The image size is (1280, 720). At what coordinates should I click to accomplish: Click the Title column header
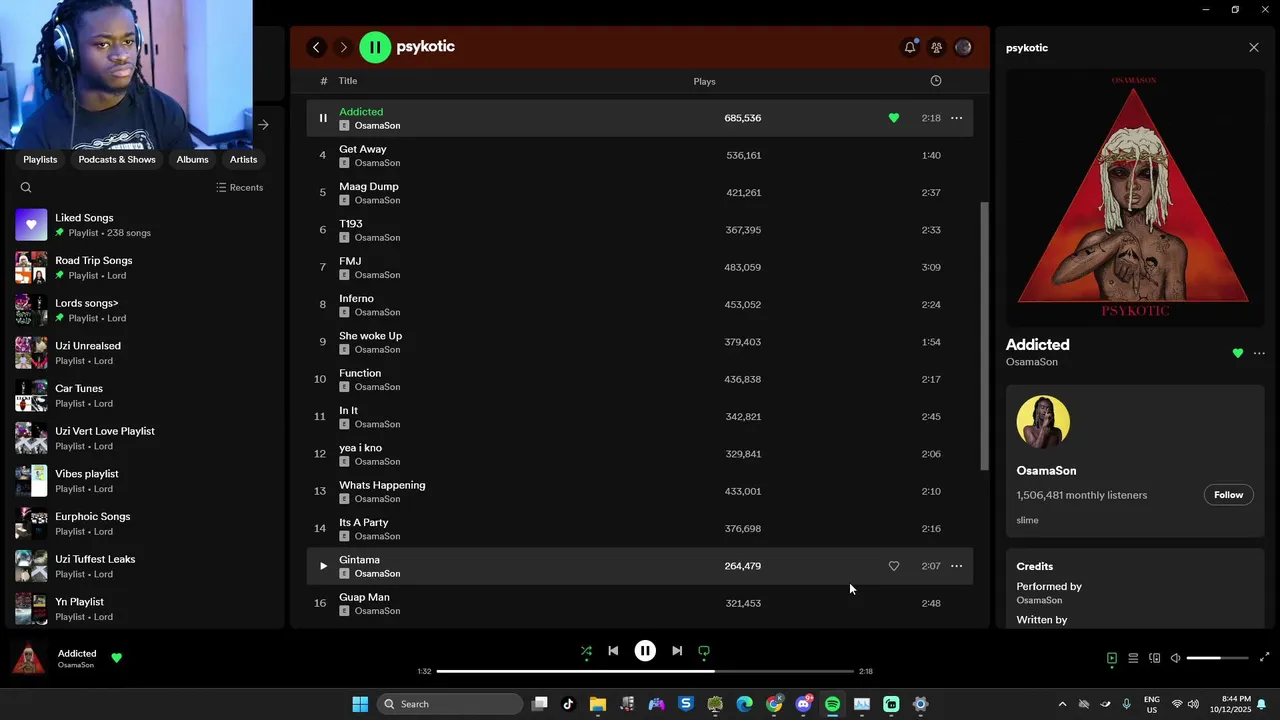pyautogui.click(x=347, y=81)
